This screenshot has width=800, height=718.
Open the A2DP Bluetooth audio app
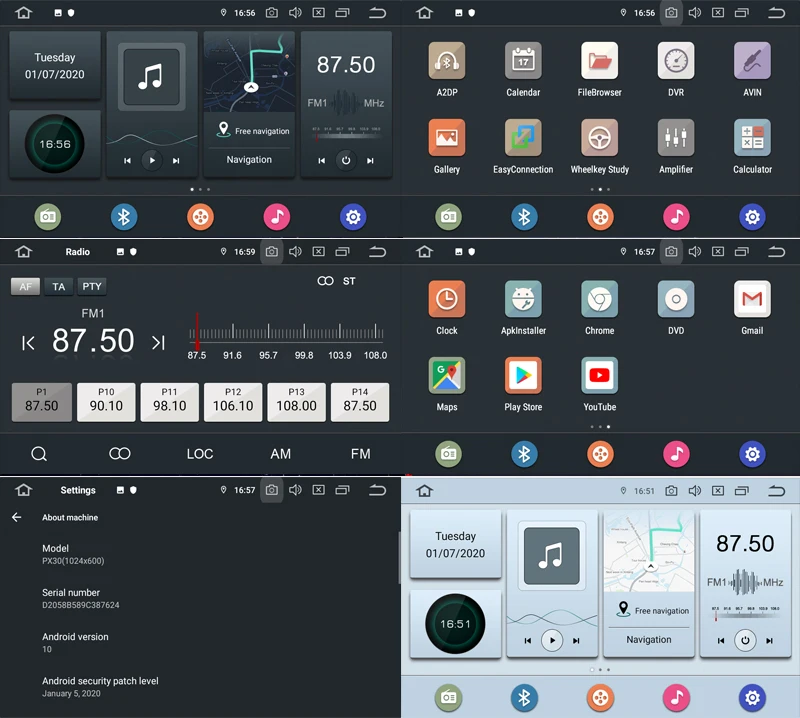[446, 62]
